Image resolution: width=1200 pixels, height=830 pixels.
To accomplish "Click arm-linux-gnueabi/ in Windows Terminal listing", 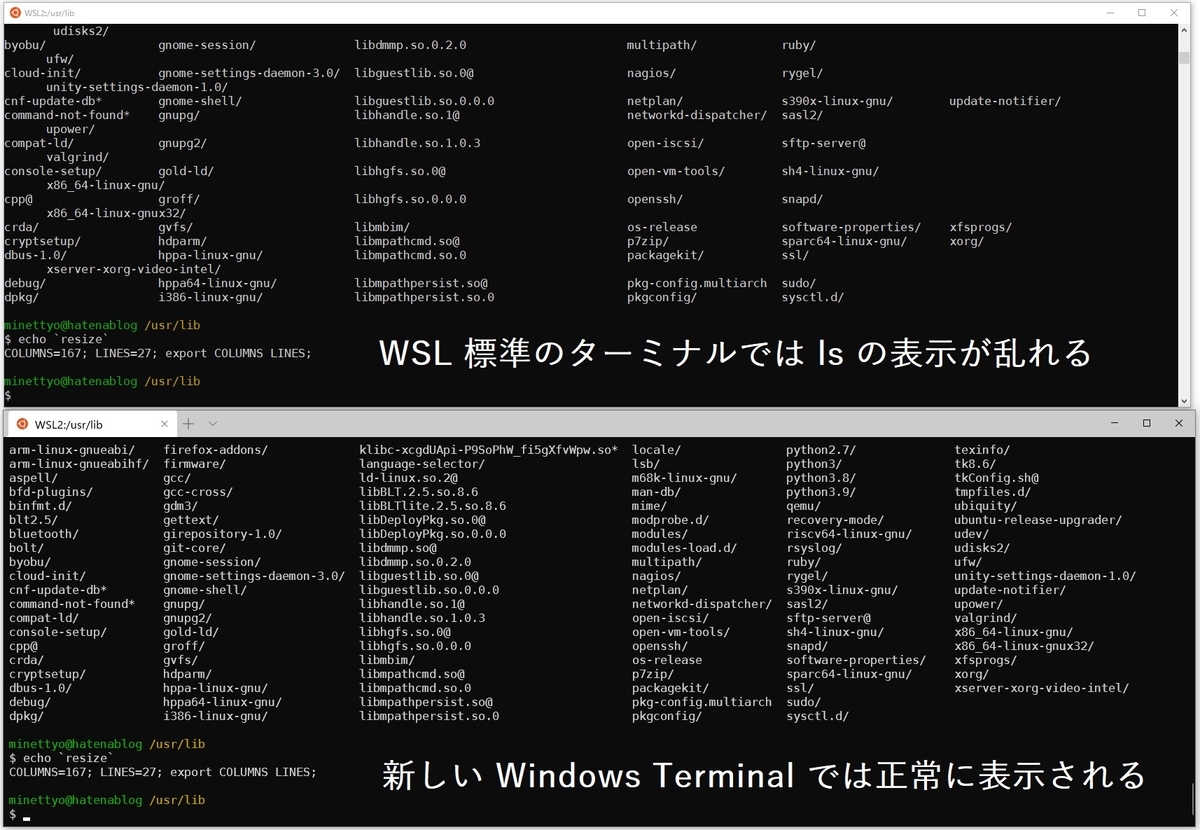I will pos(72,450).
